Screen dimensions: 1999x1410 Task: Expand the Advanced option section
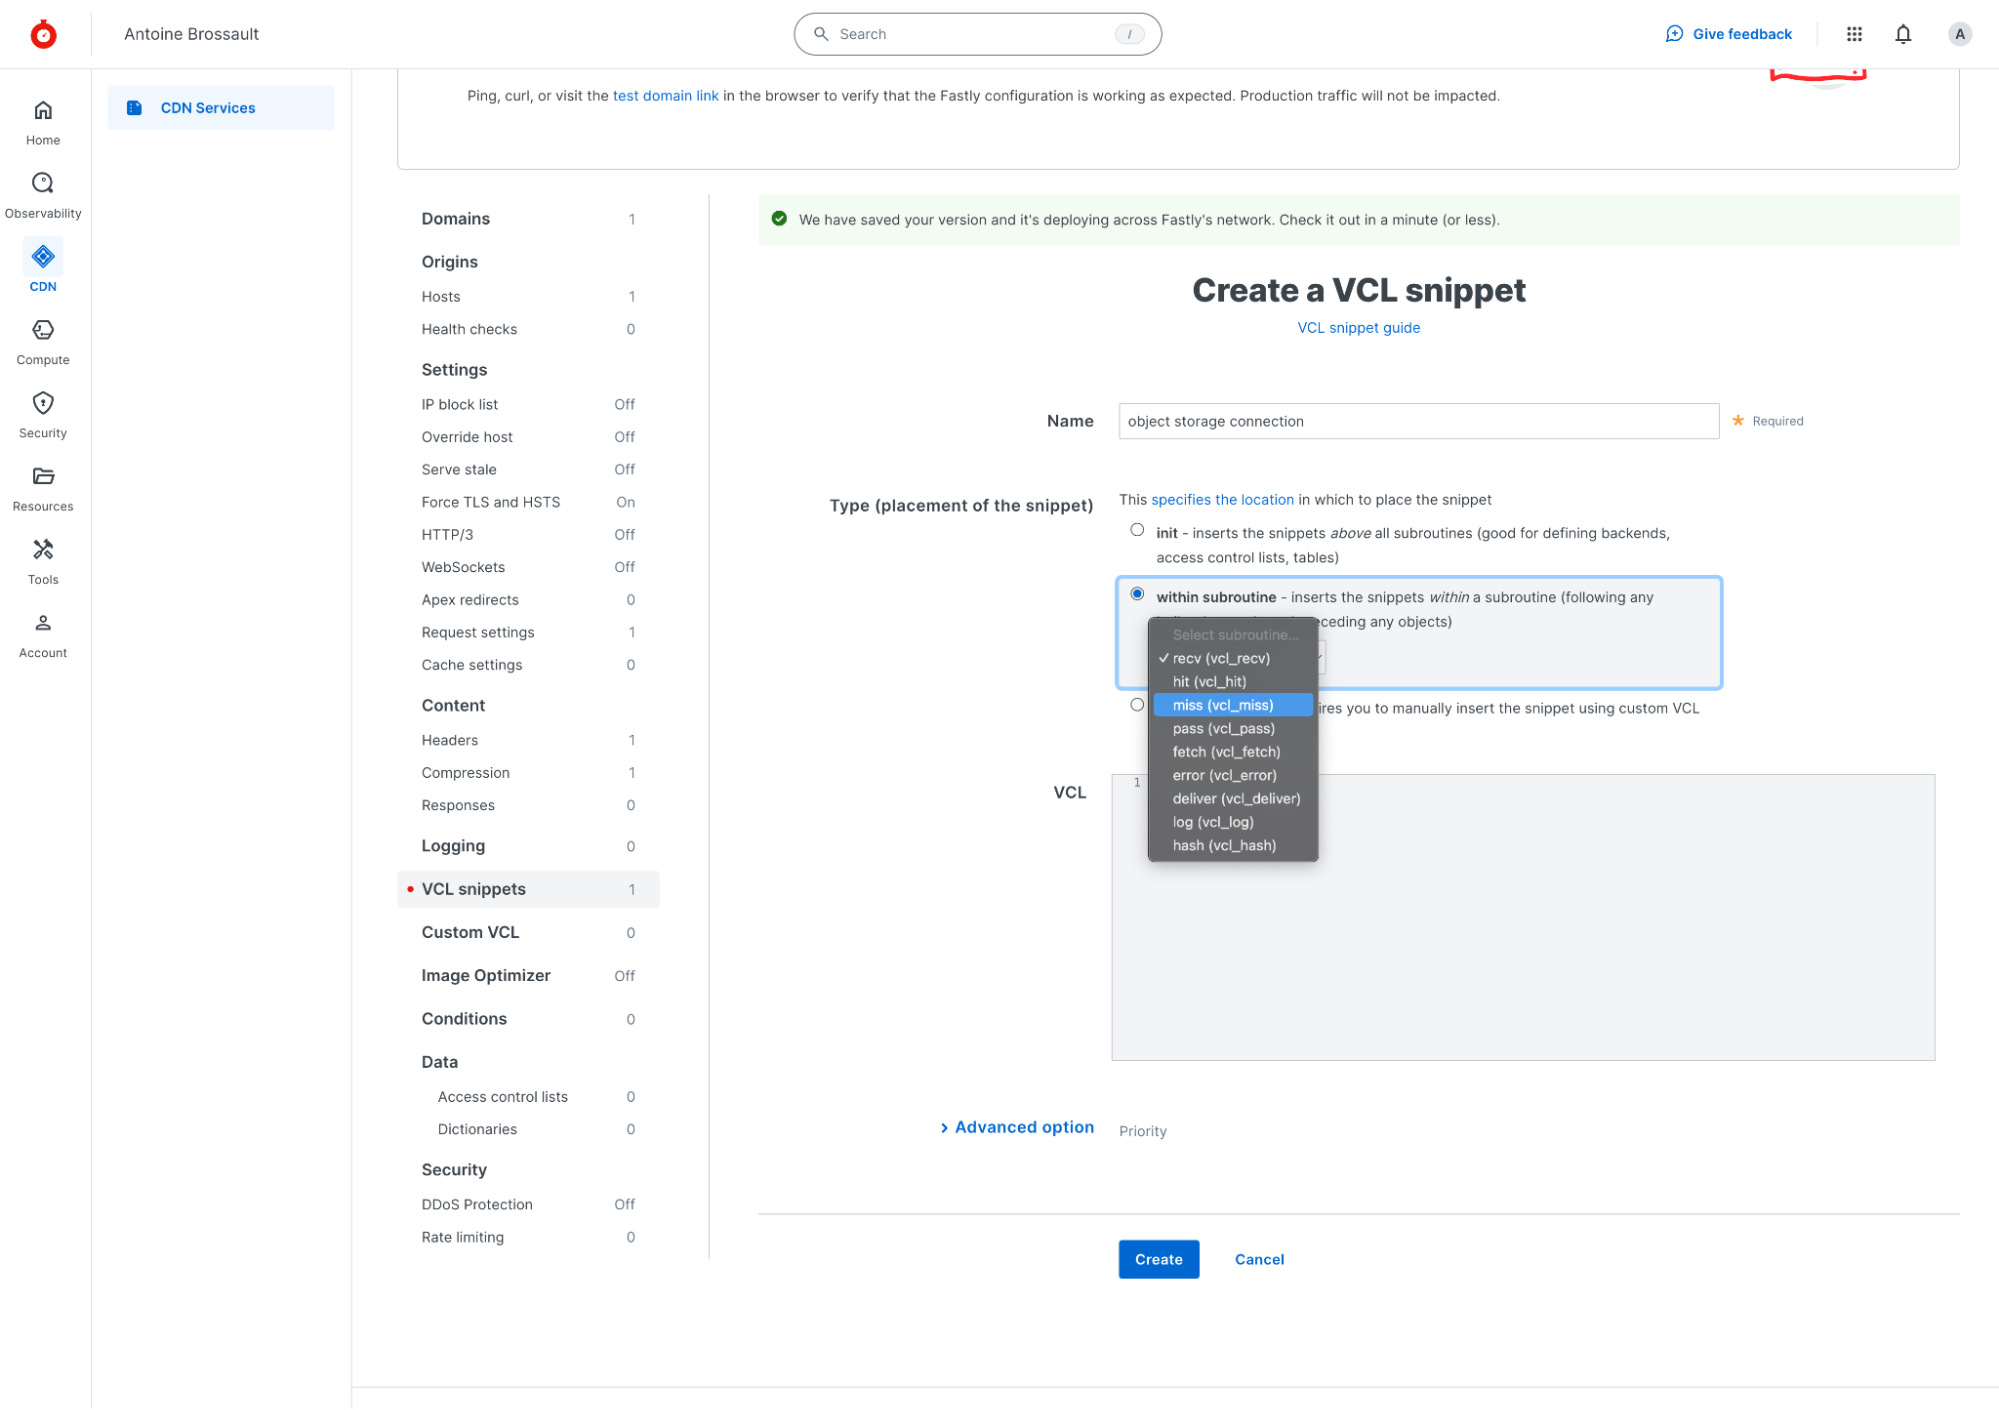(x=1017, y=1127)
